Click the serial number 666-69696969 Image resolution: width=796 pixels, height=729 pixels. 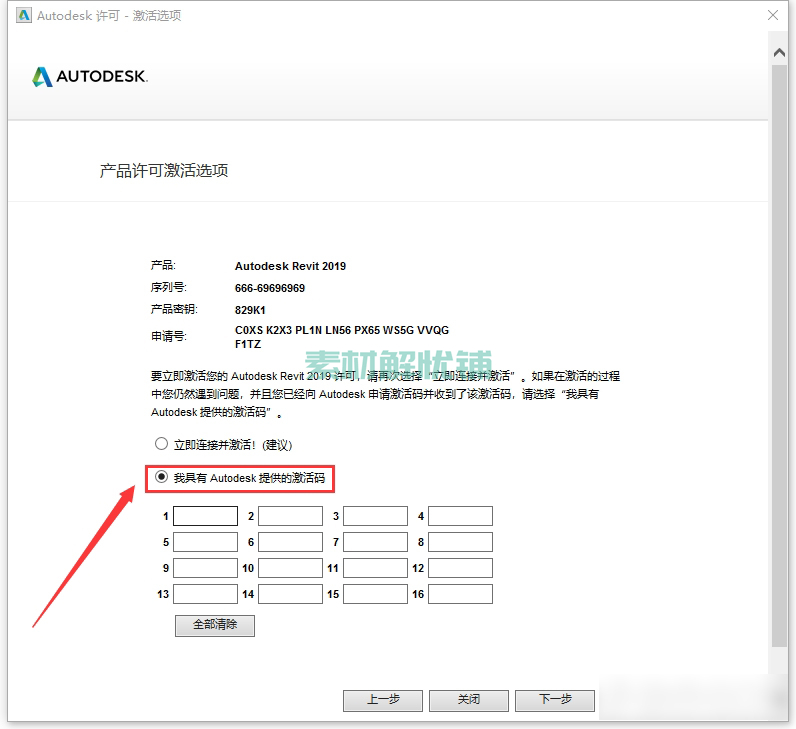tap(270, 288)
